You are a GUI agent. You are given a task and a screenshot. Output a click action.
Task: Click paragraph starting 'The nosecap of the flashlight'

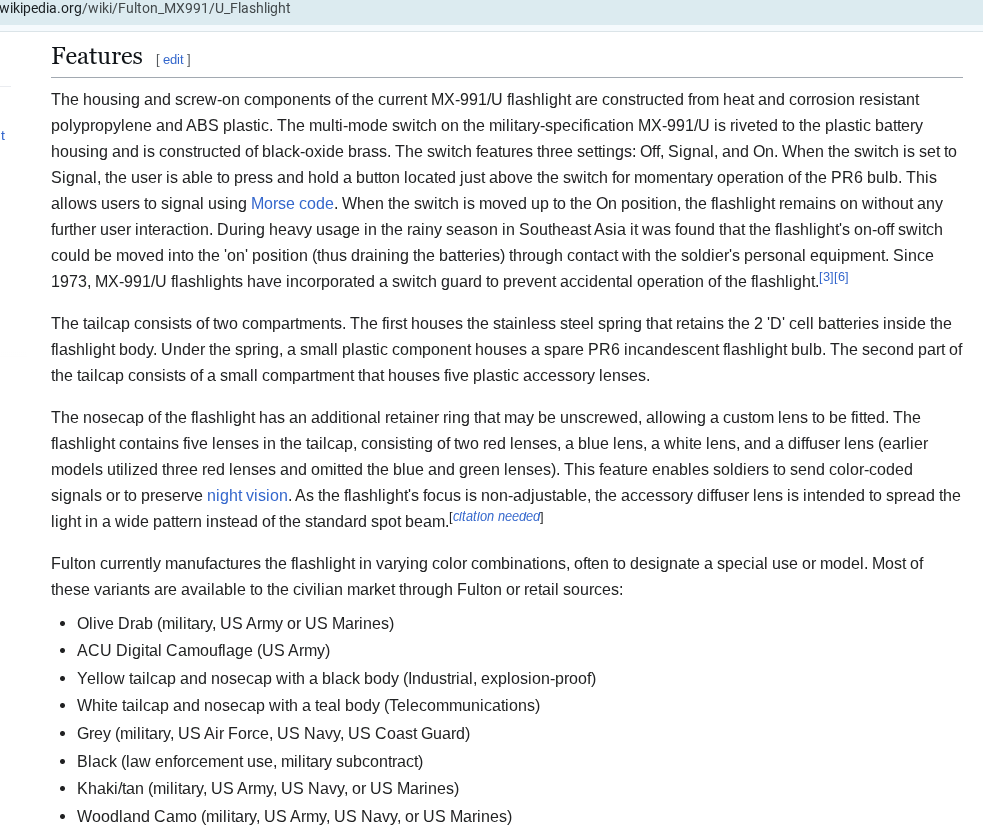507,470
